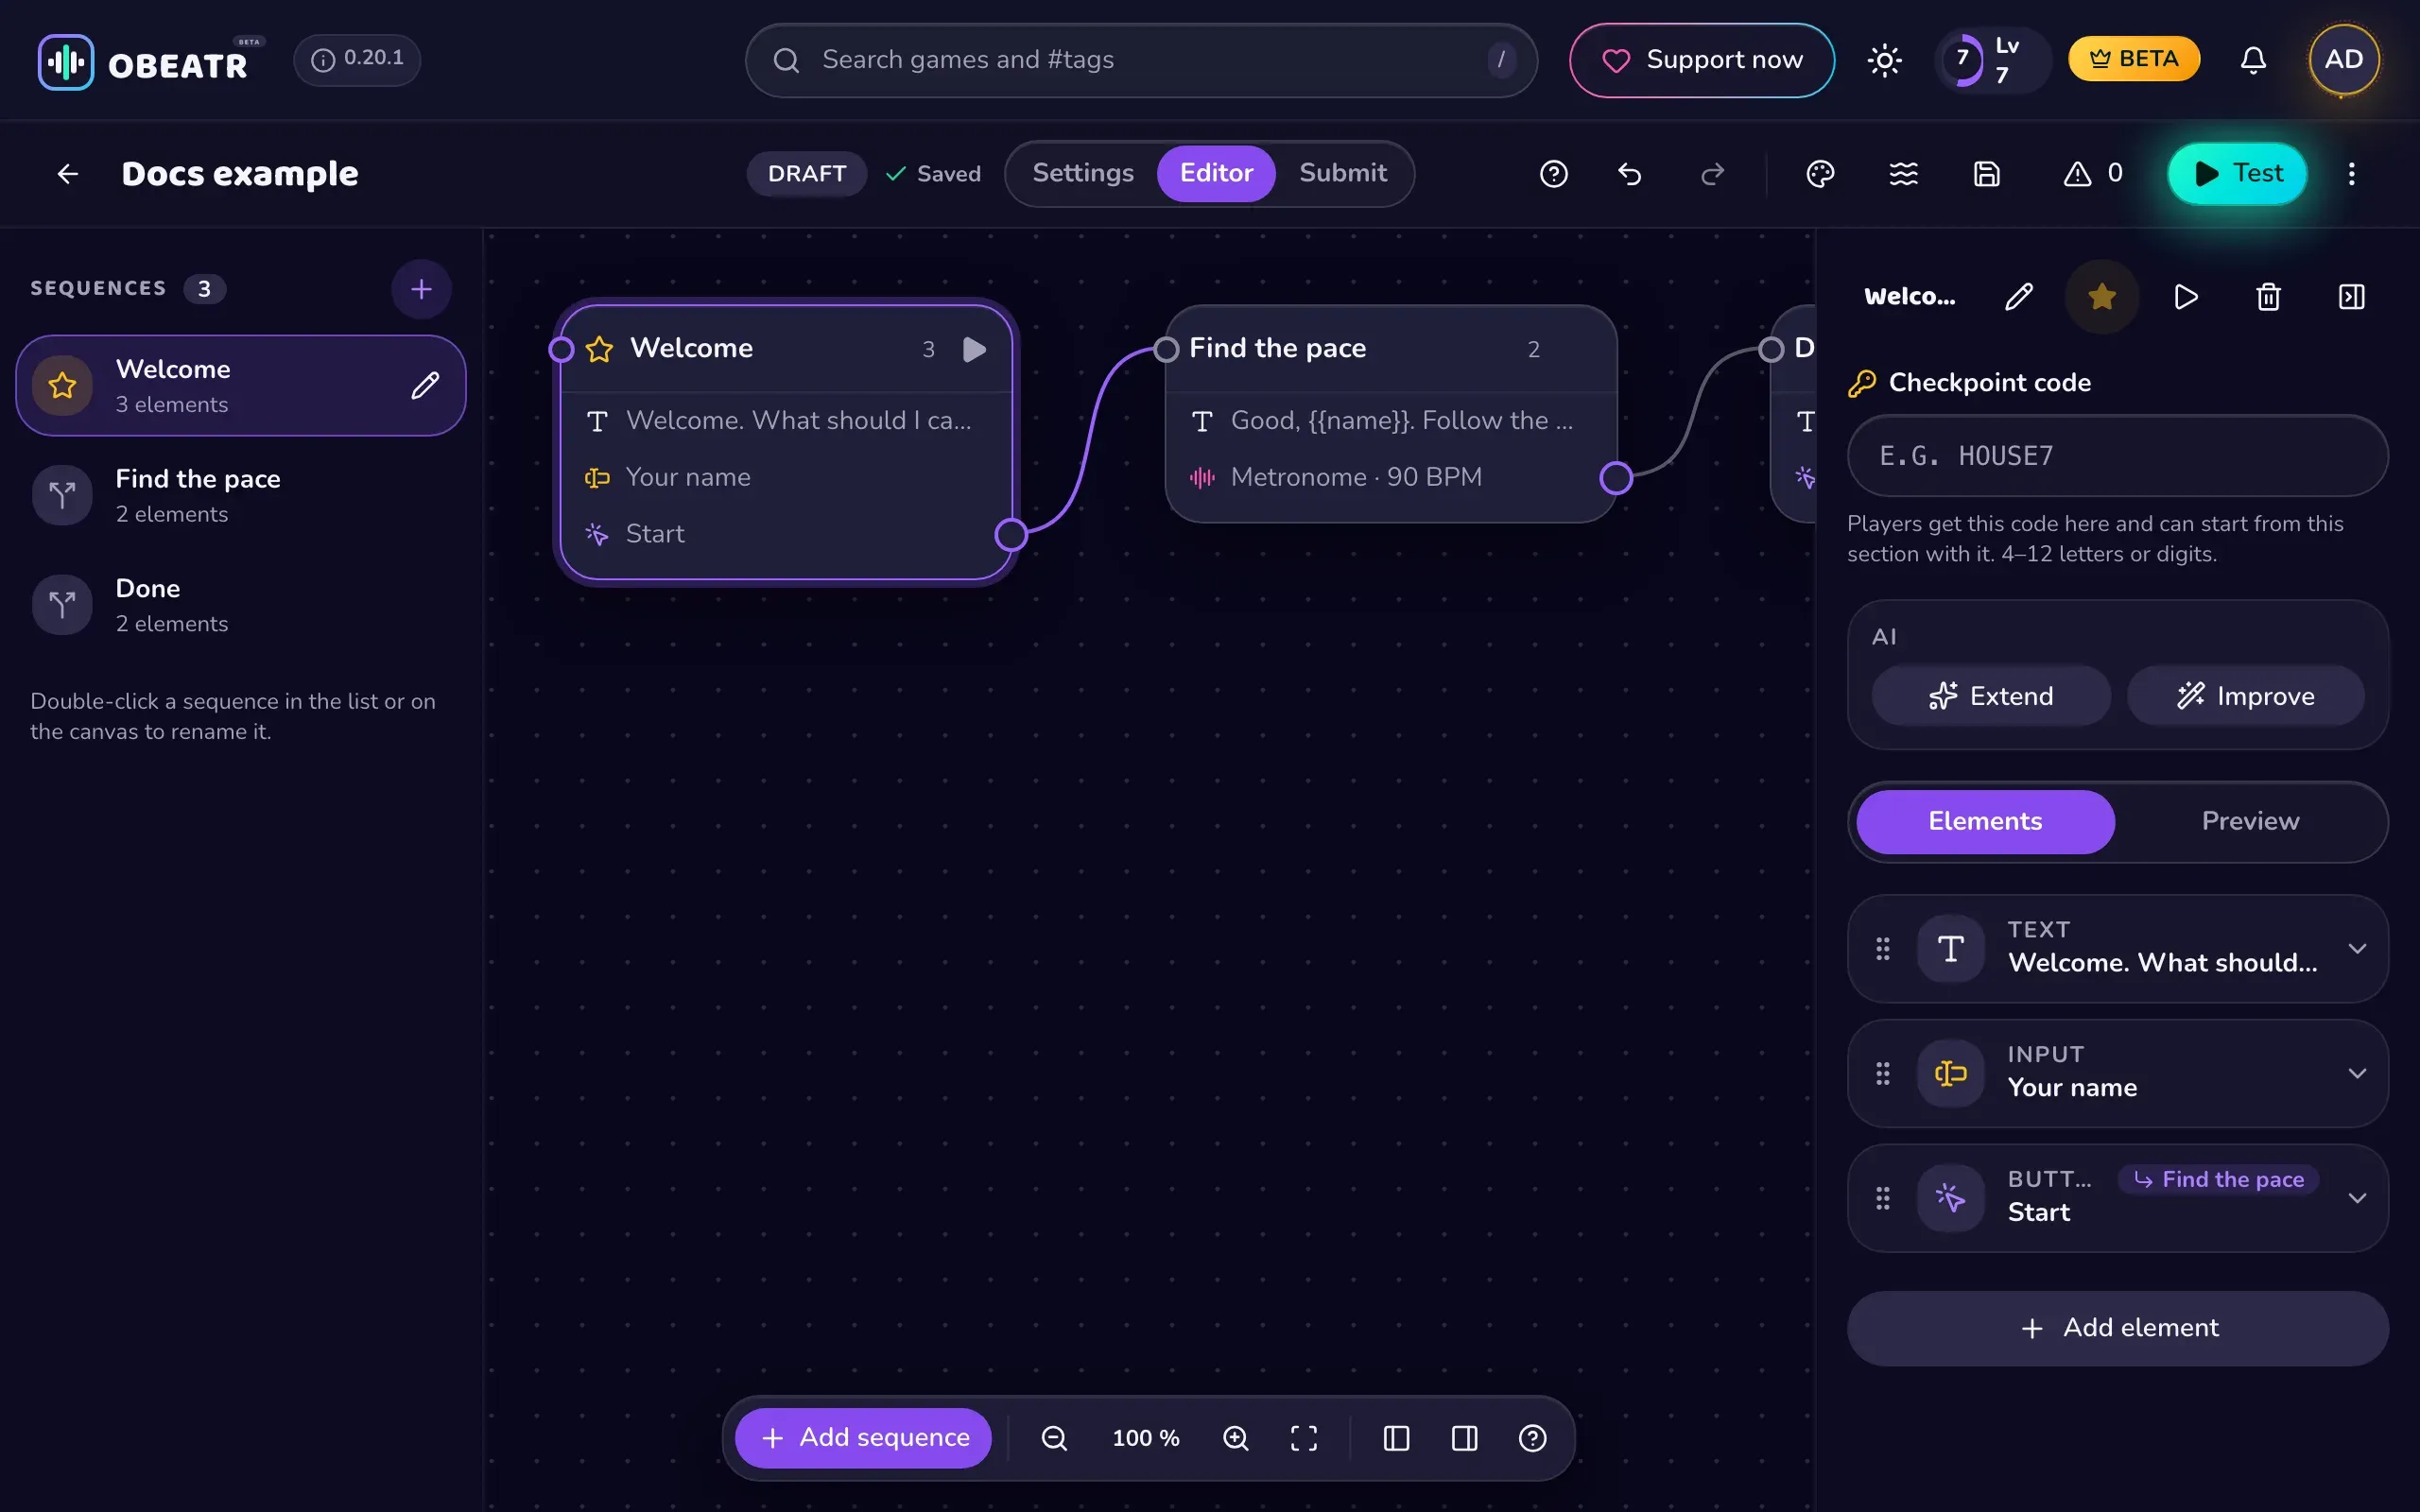Screen dimensions: 2420x1512
Task: Zoom out the canvas
Action: pos(1054,1438)
